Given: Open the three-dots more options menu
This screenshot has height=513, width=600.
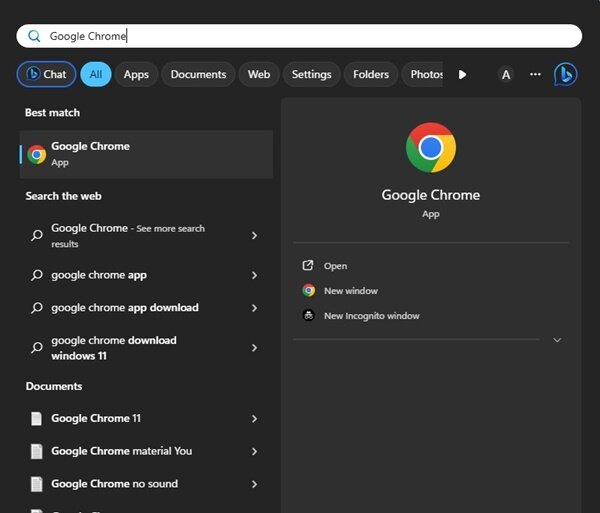Looking at the screenshot, I should [535, 74].
